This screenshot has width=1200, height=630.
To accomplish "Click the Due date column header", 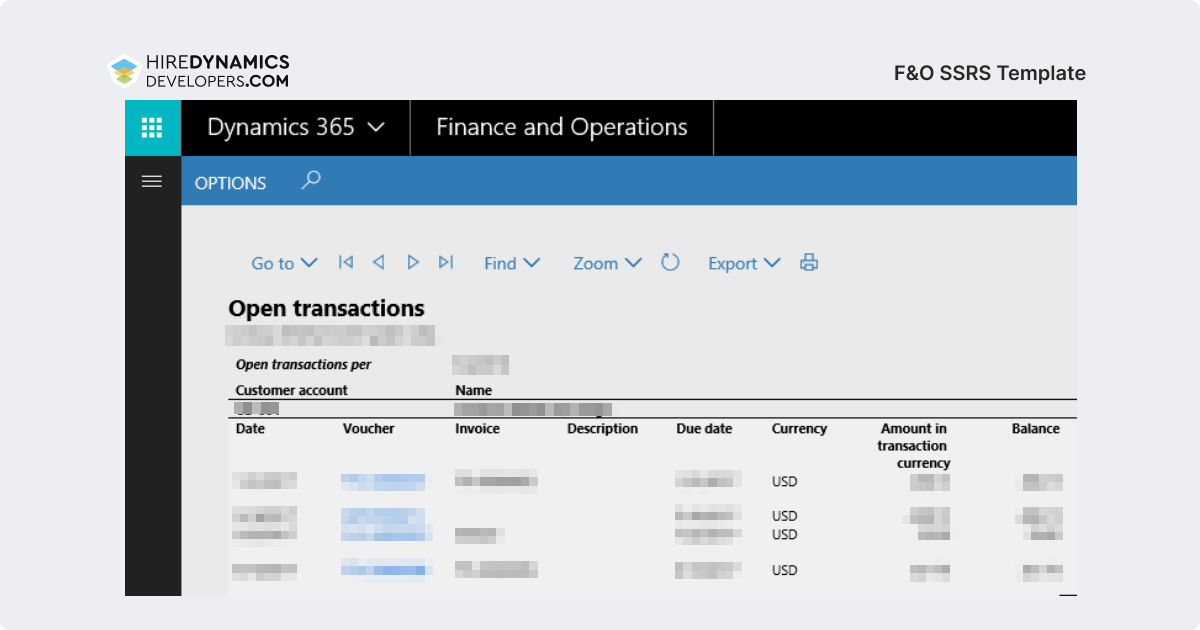I will [x=704, y=429].
